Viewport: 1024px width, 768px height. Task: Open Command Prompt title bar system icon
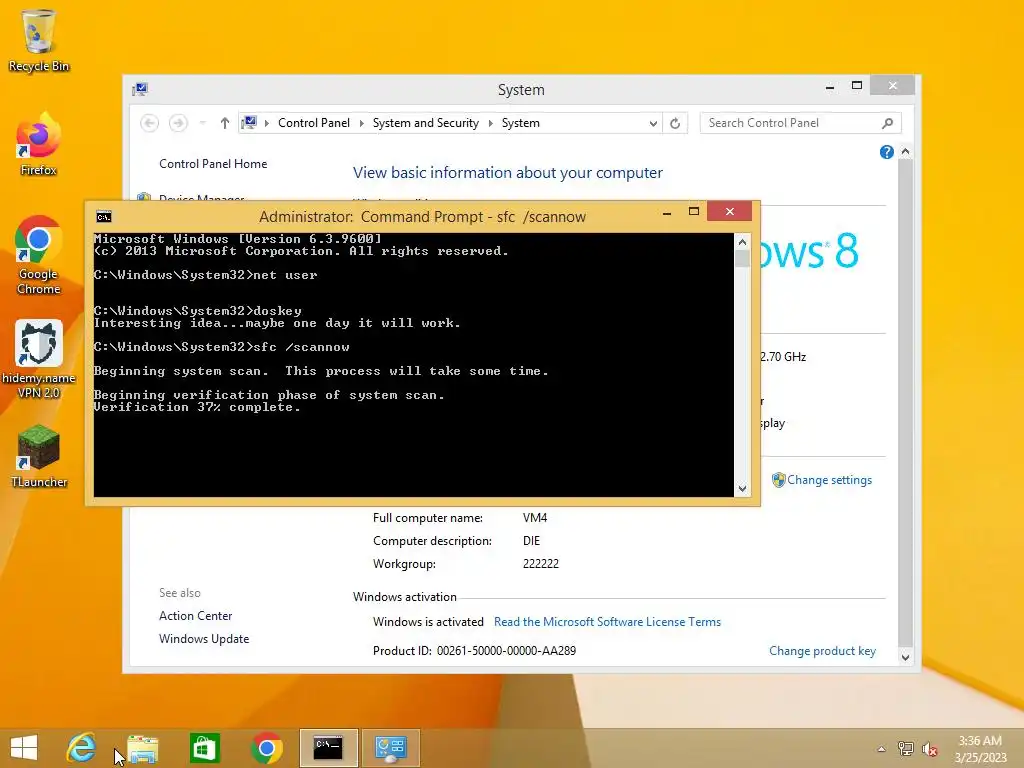pos(104,217)
